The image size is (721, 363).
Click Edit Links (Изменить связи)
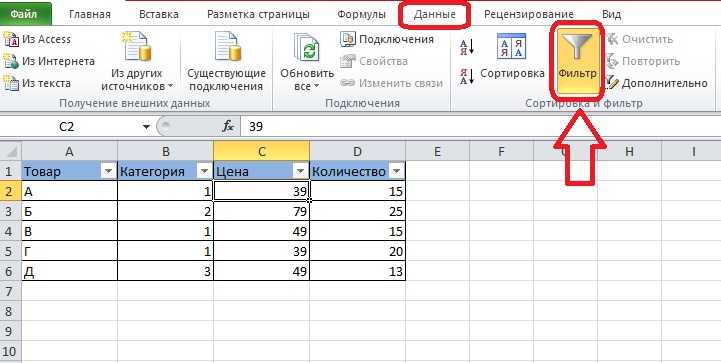(x=391, y=83)
